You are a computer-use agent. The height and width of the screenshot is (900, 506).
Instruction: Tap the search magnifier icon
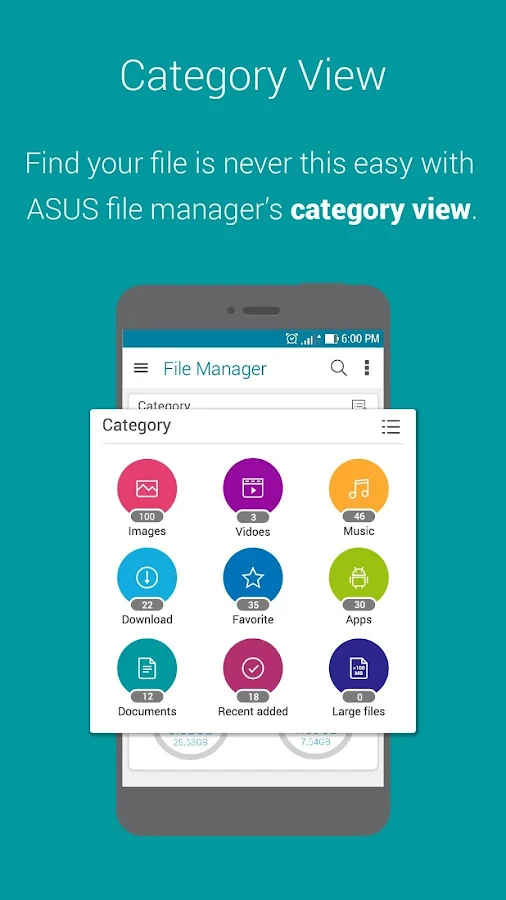click(338, 368)
